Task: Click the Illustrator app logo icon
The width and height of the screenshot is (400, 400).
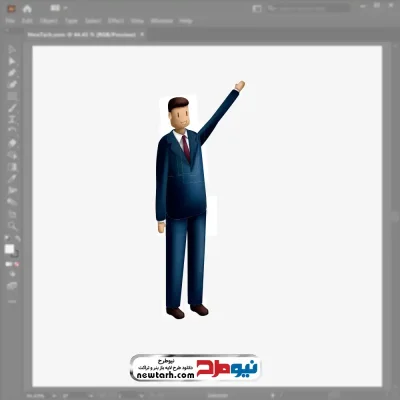Action: (x=11, y=9)
